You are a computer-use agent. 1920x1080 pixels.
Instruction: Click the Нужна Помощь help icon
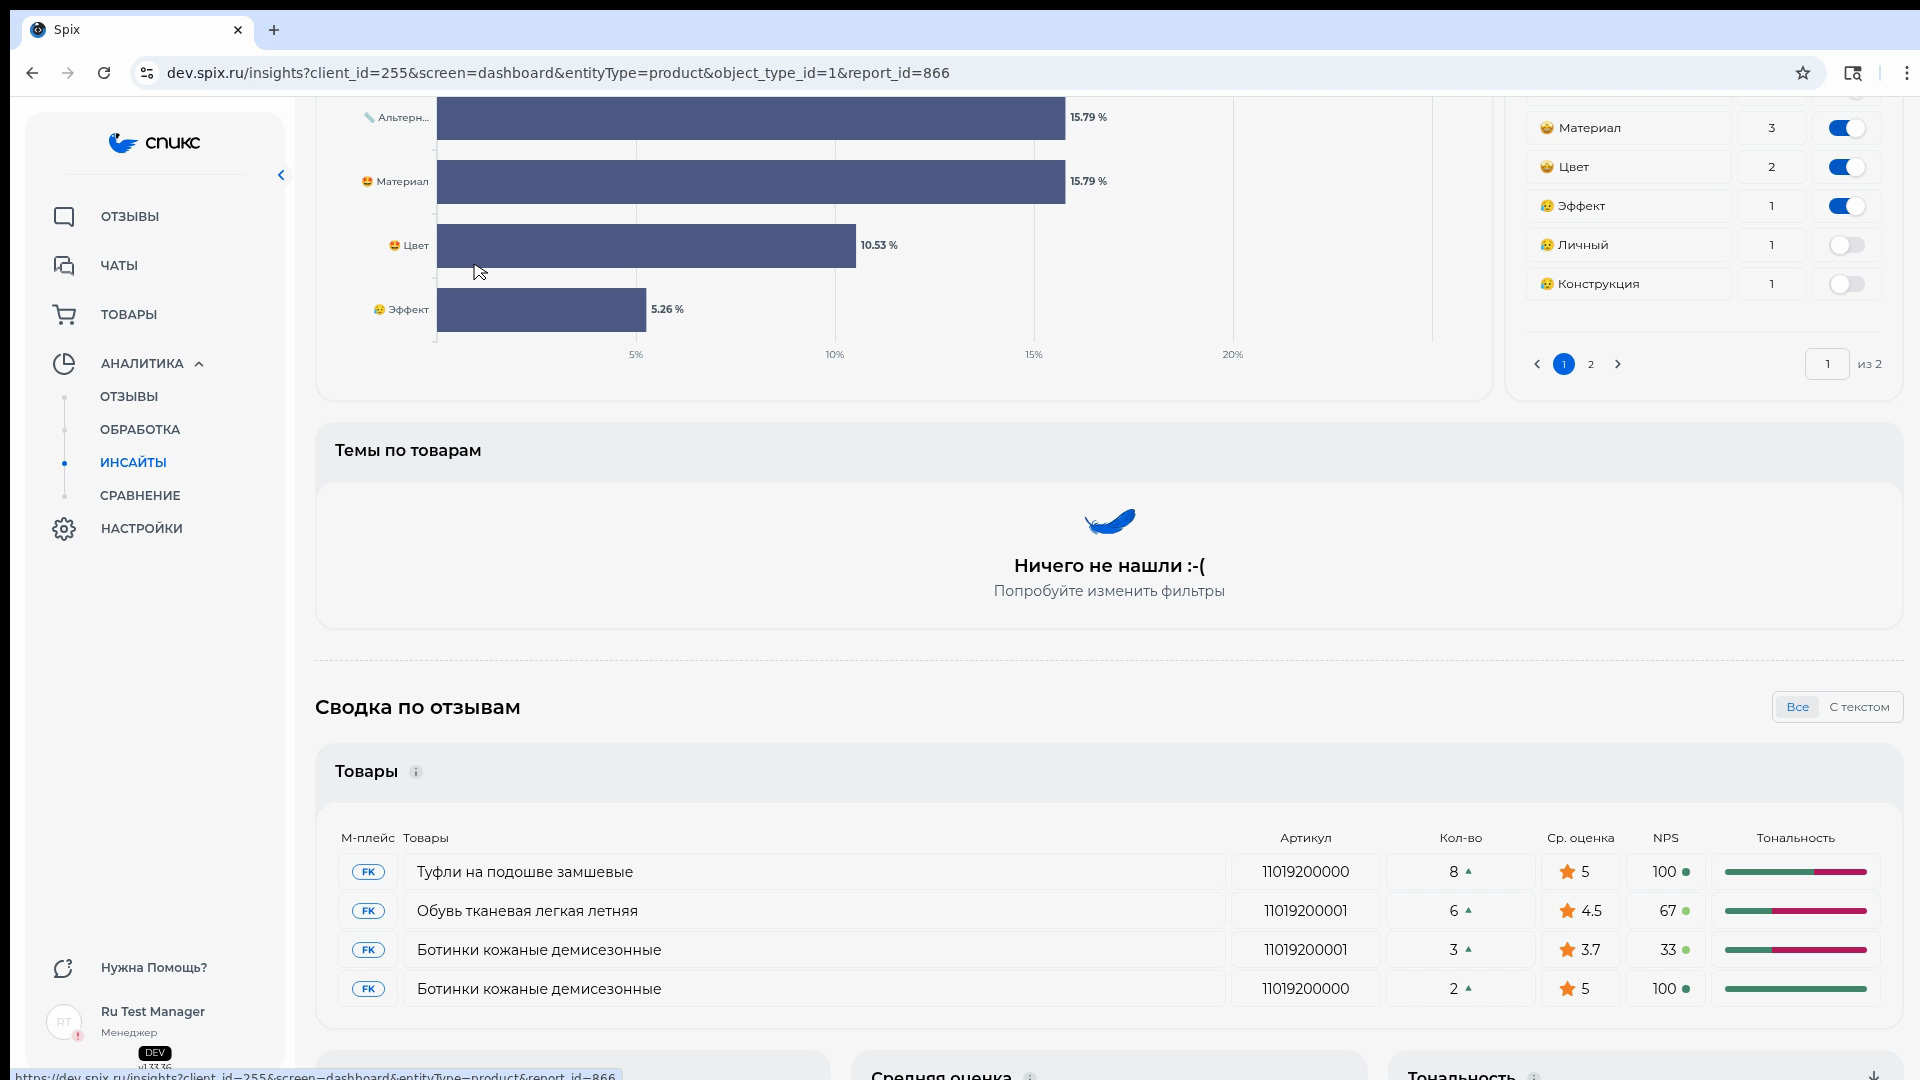tap(64, 968)
